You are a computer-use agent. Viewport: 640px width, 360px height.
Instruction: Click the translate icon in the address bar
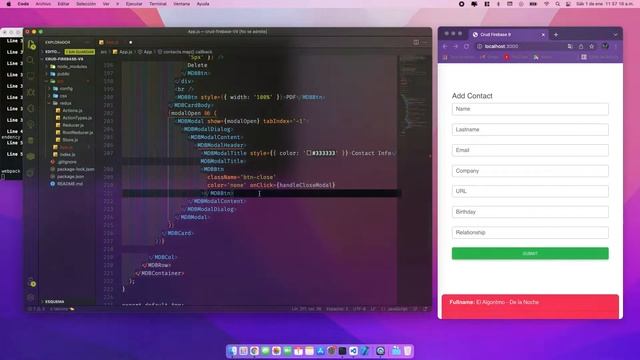click(x=570, y=47)
